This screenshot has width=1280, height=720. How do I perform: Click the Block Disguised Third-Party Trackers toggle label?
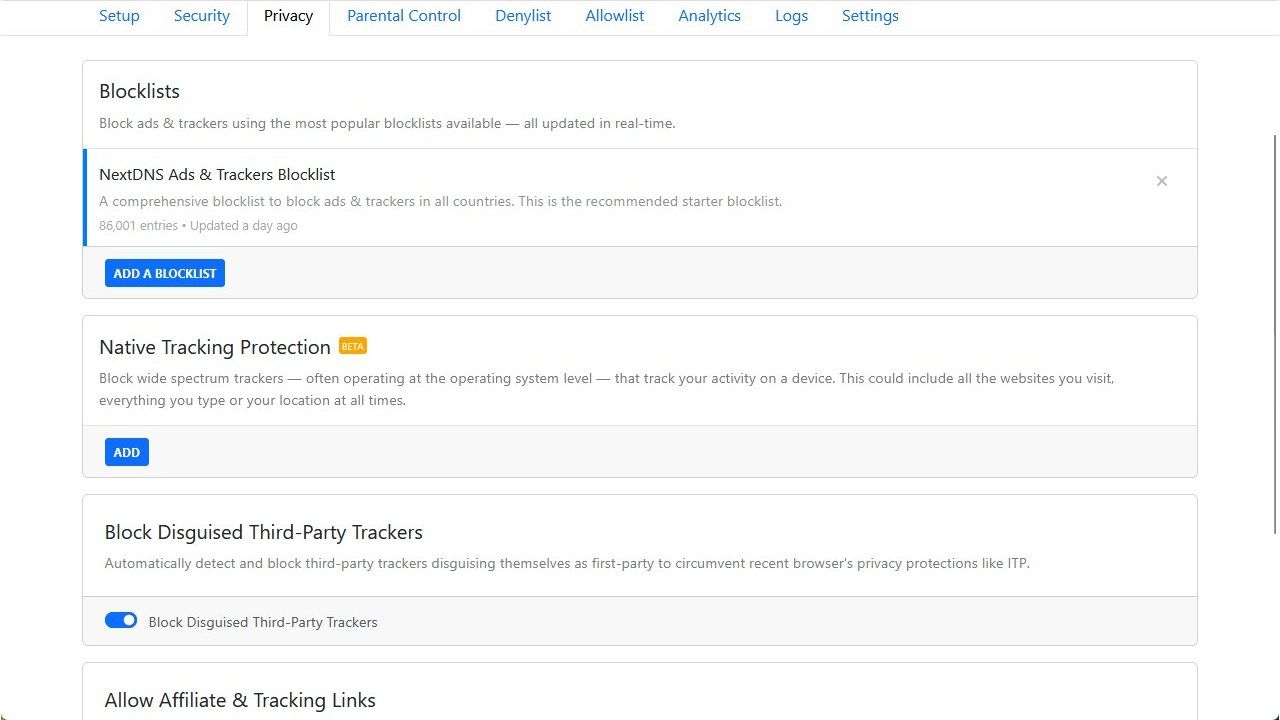pyautogui.click(x=263, y=622)
